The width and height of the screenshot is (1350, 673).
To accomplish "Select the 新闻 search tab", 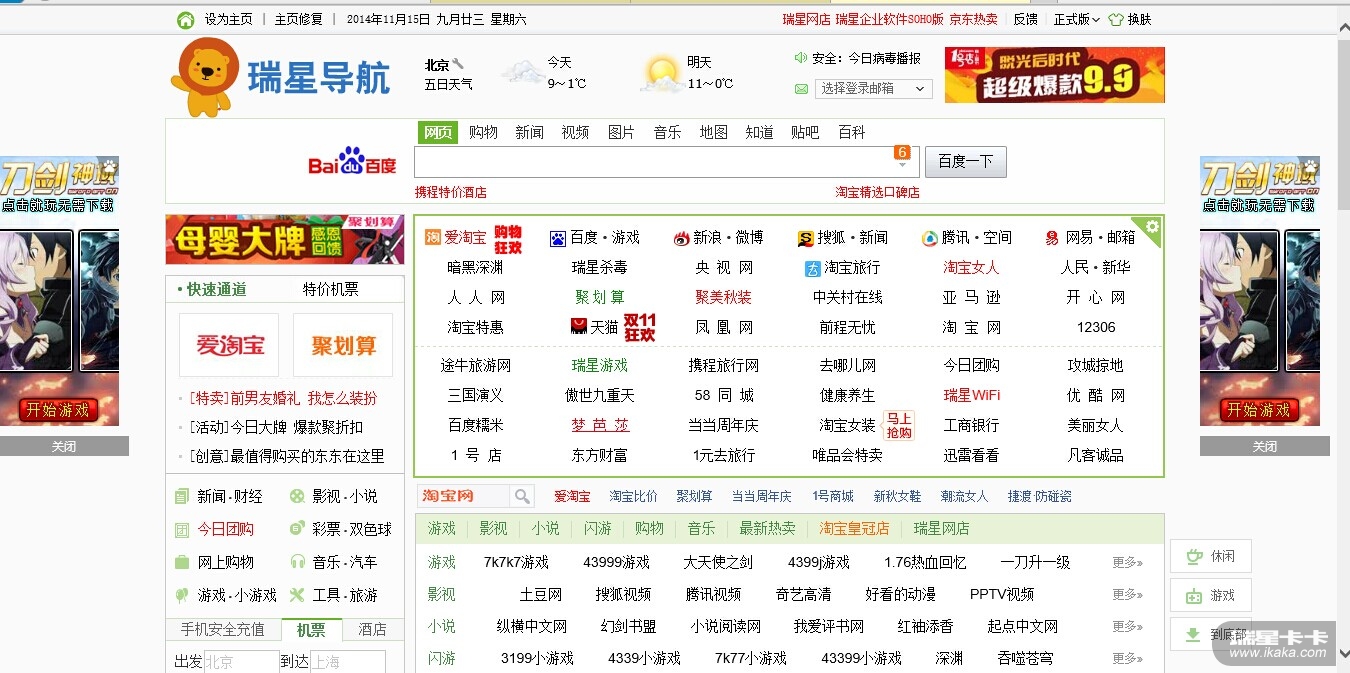I will 530,132.
